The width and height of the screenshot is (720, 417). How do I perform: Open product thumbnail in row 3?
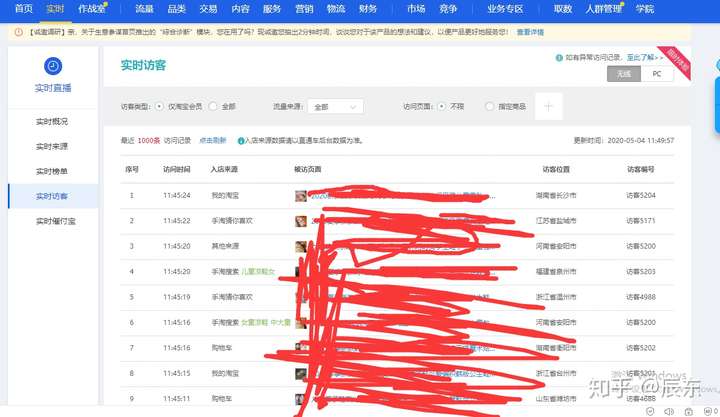(301, 247)
